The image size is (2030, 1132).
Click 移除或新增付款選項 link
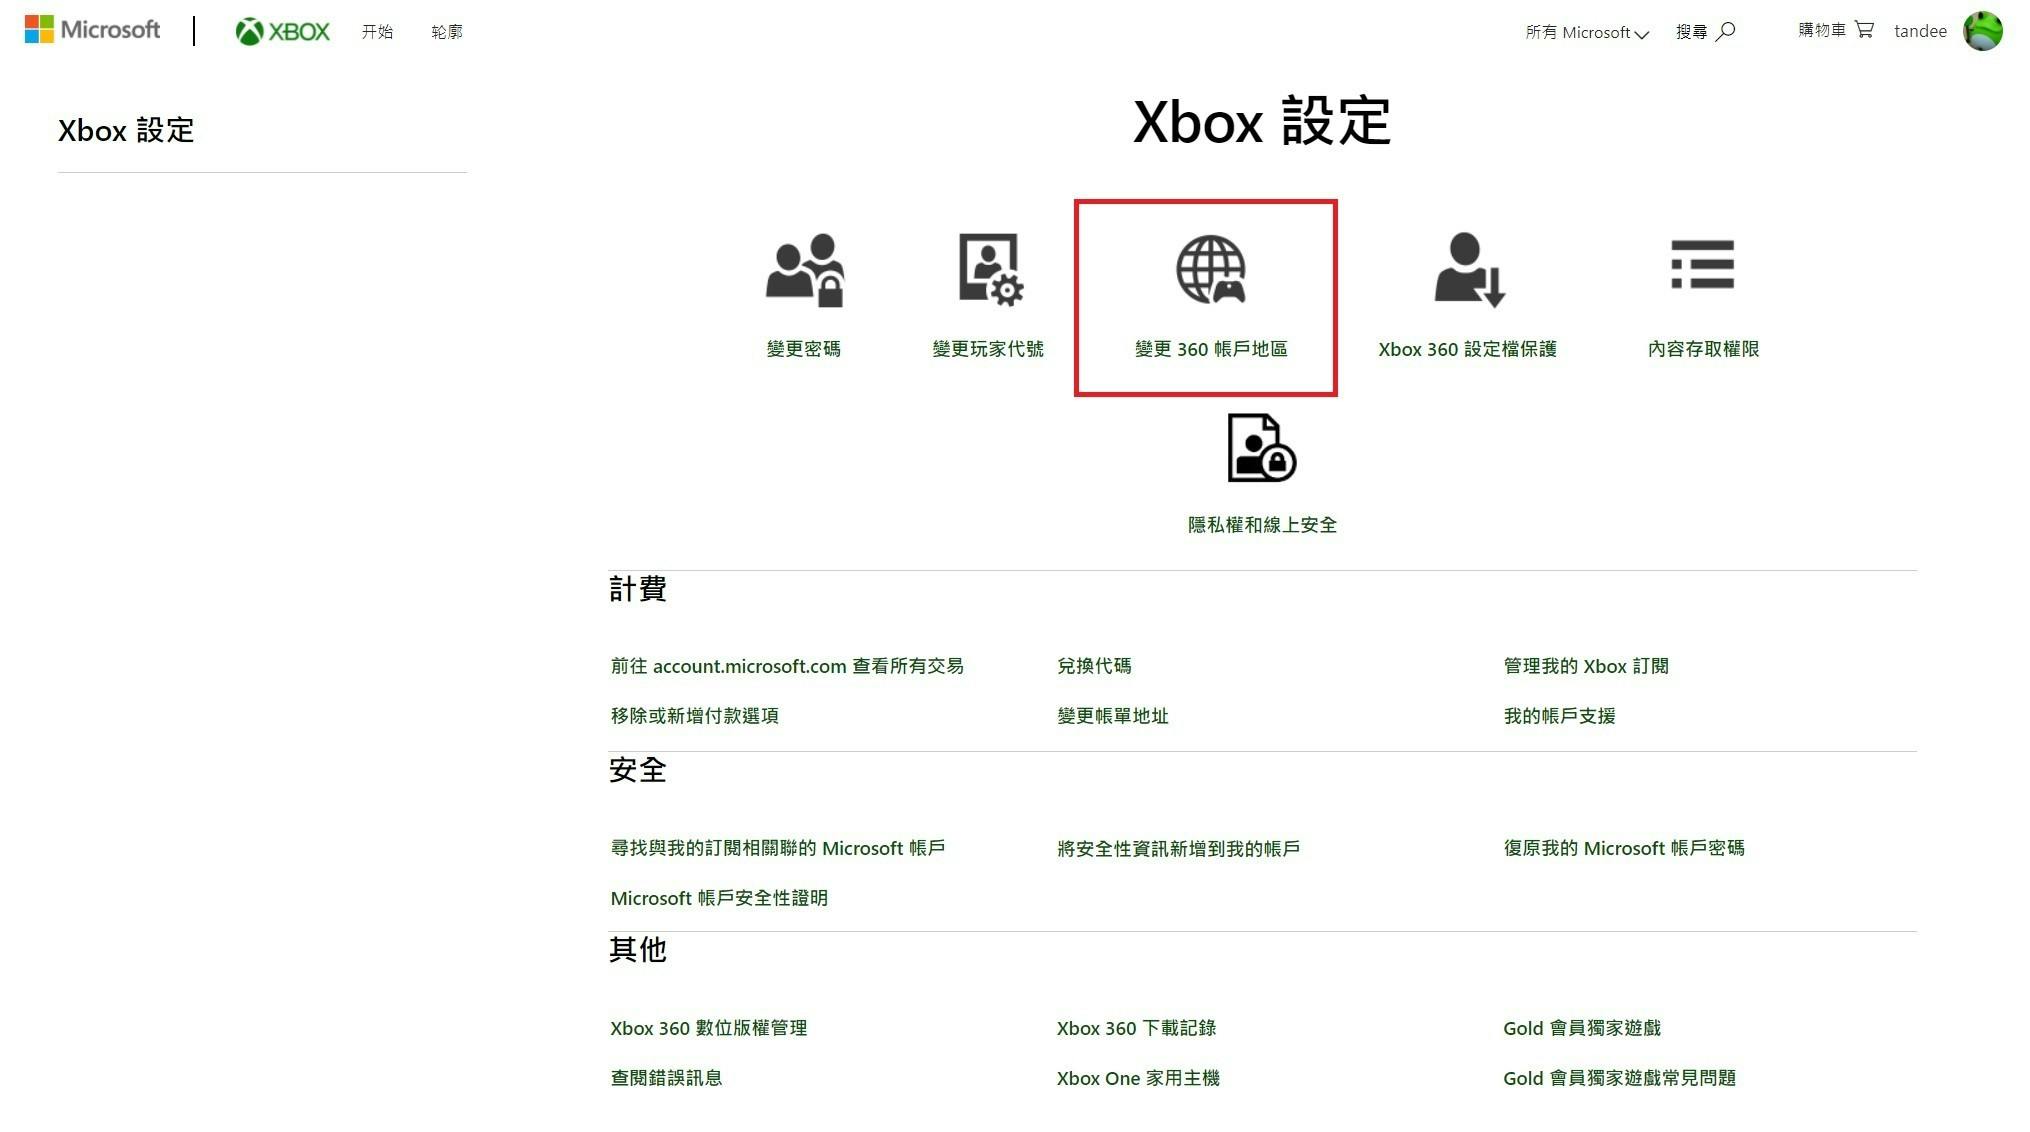click(x=694, y=716)
